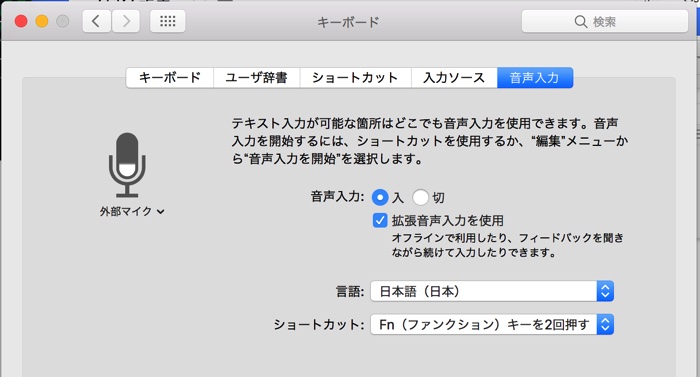The image size is (700, 377).
Task: Go back with the left arrow button
Action: point(96,21)
